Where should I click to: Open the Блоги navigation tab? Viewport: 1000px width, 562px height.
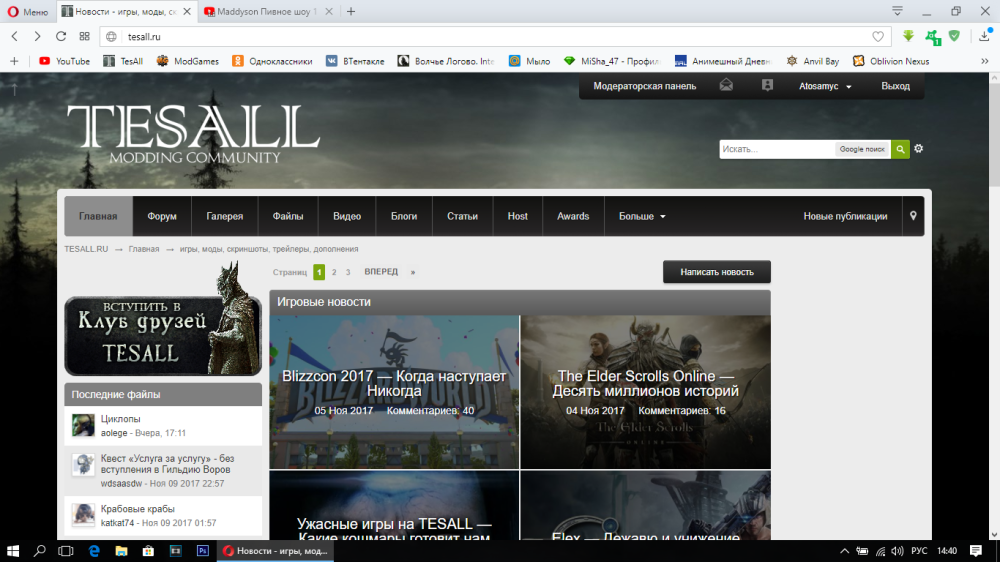tap(404, 216)
